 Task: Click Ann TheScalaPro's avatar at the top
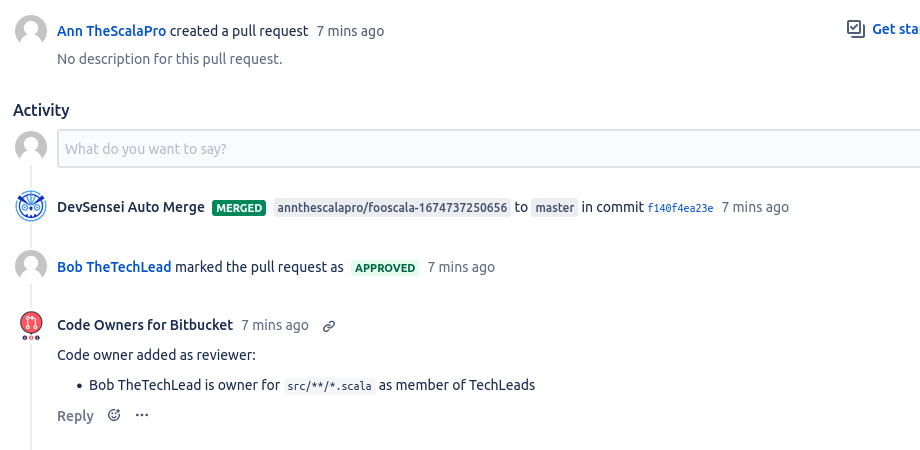click(x=31, y=31)
